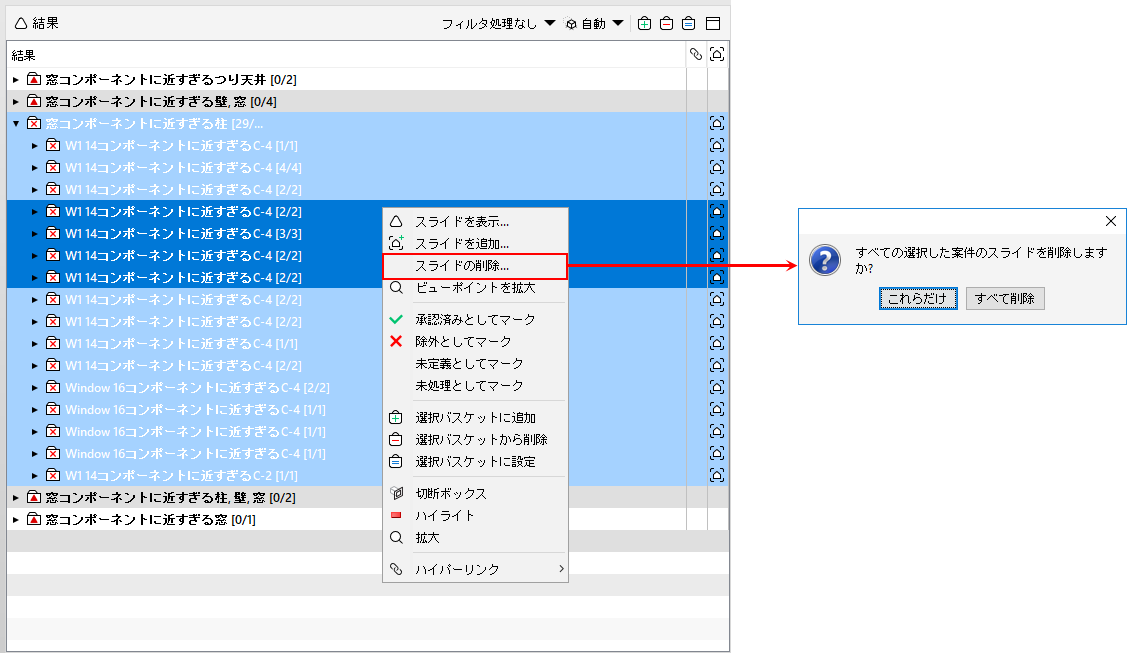This screenshot has height=653, width=1129.
Task: Select 承認済みとしてマーク menu entry
Action: coord(475,319)
